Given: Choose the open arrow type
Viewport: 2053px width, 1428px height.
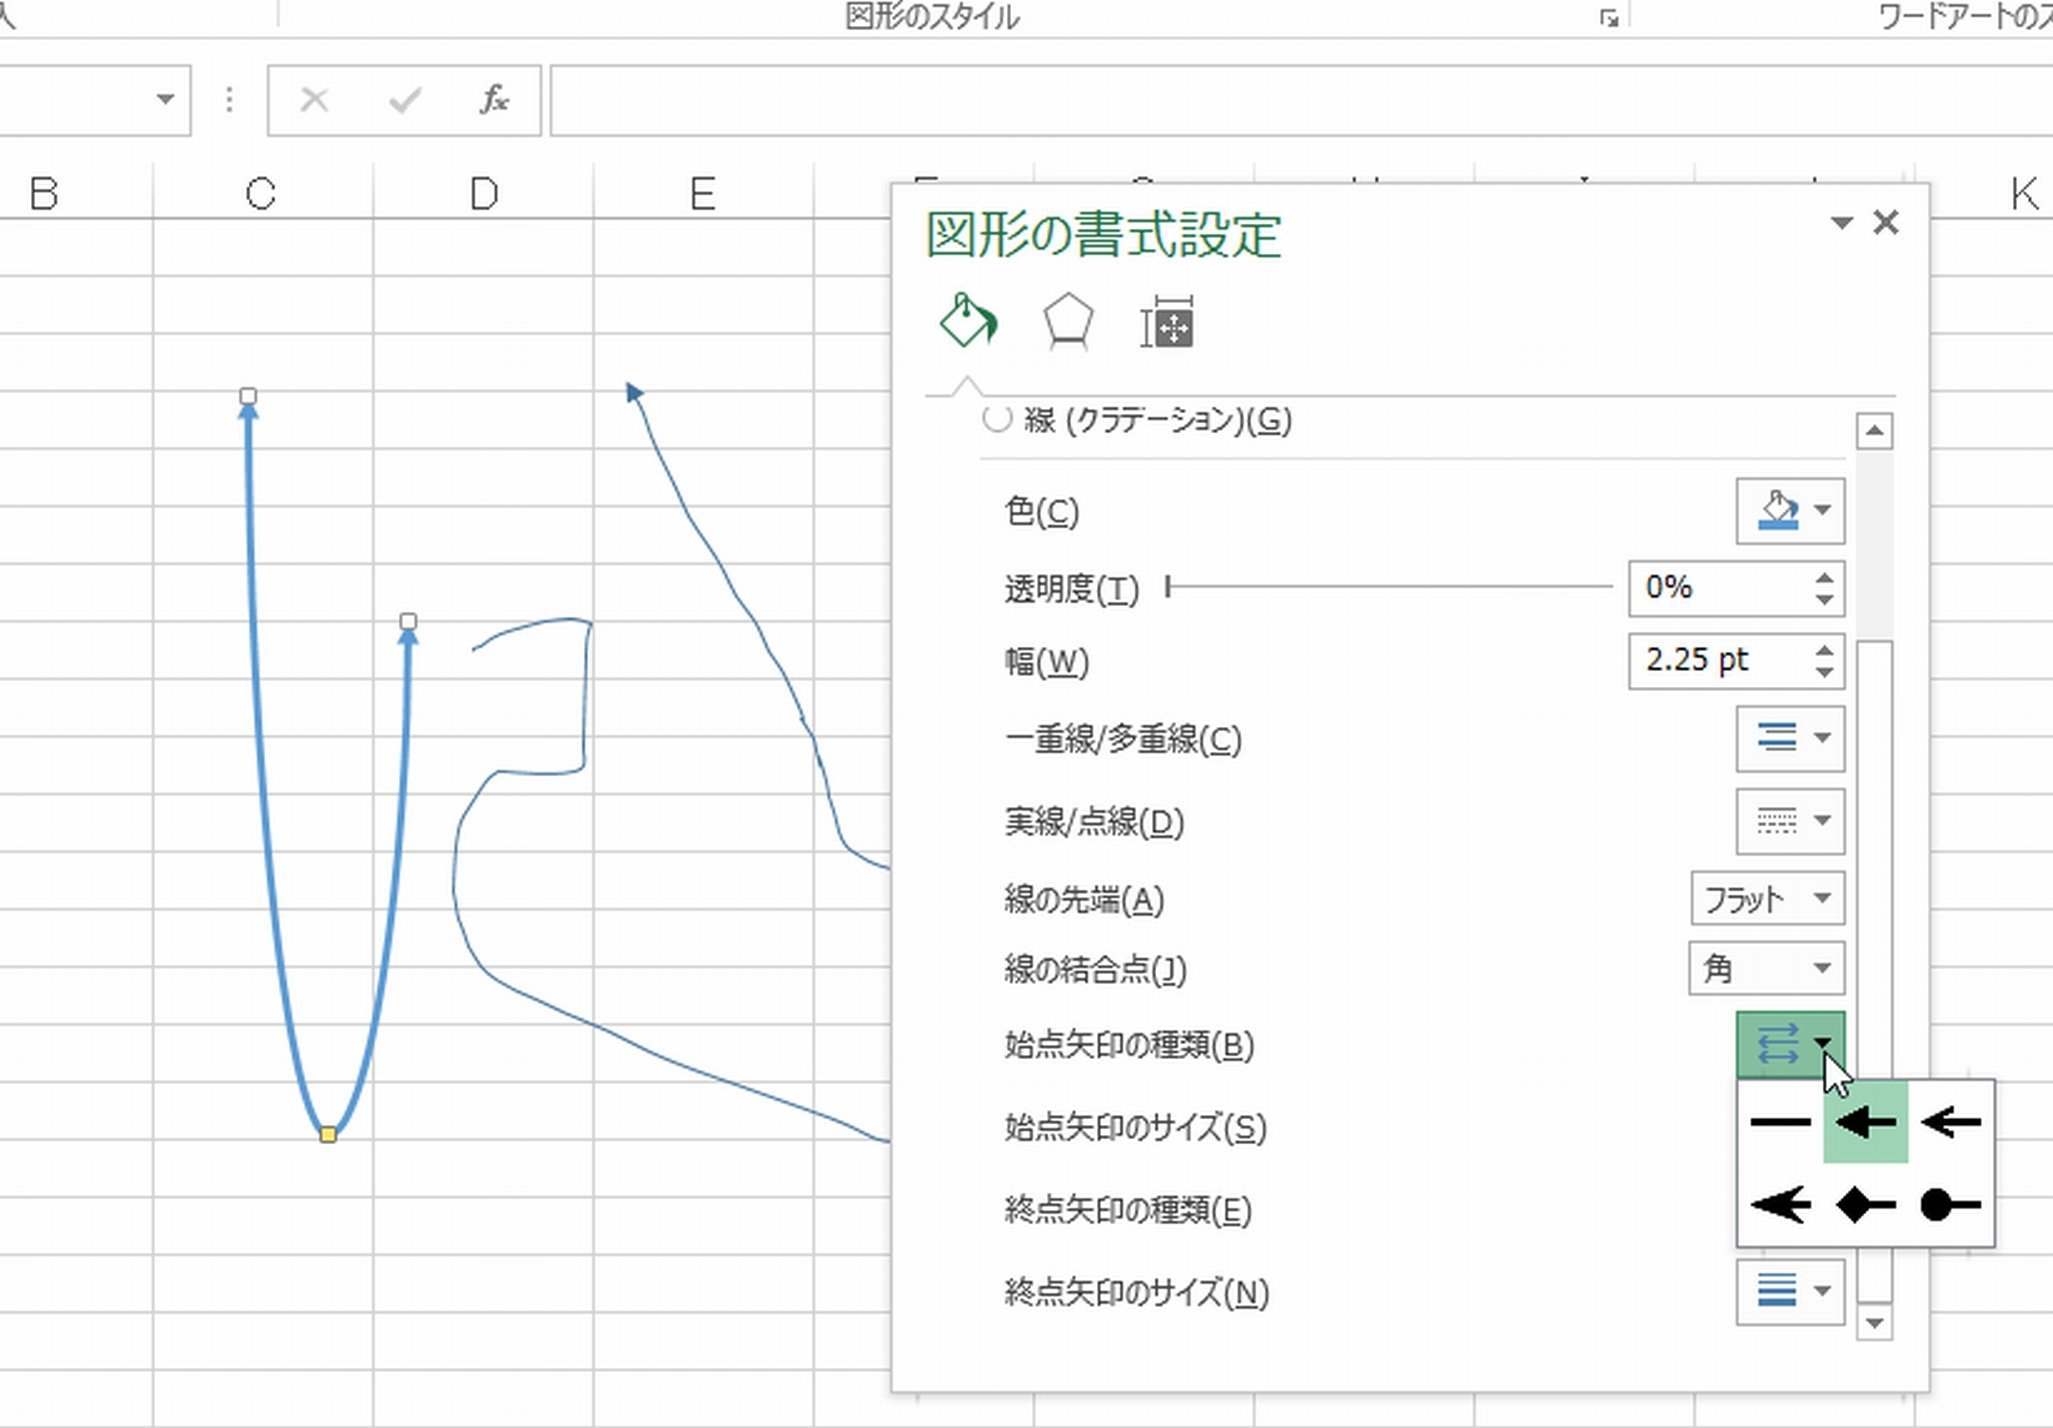Looking at the screenshot, I should (1950, 1122).
